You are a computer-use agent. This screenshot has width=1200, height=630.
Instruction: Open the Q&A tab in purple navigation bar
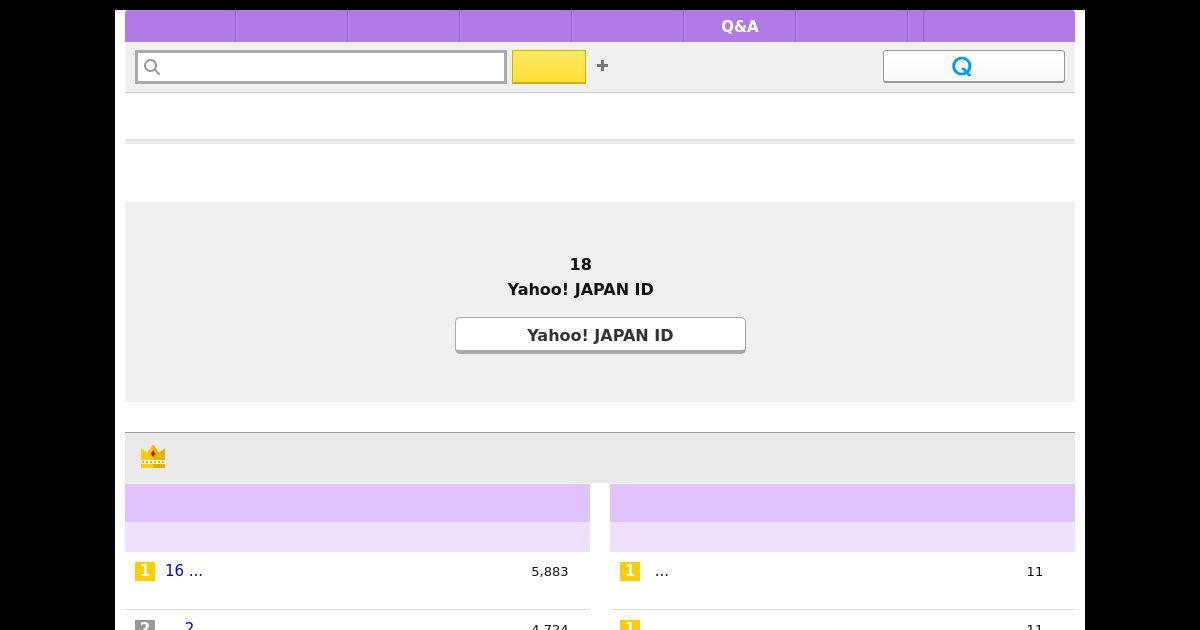[x=739, y=26]
